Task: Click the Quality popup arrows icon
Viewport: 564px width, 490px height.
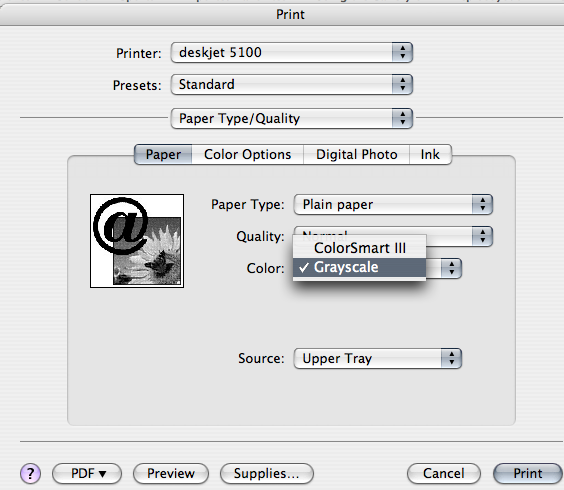Action: (x=482, y=236)
